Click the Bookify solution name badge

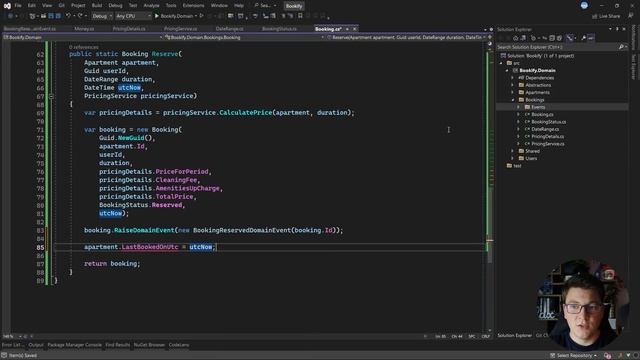[294, 6]
